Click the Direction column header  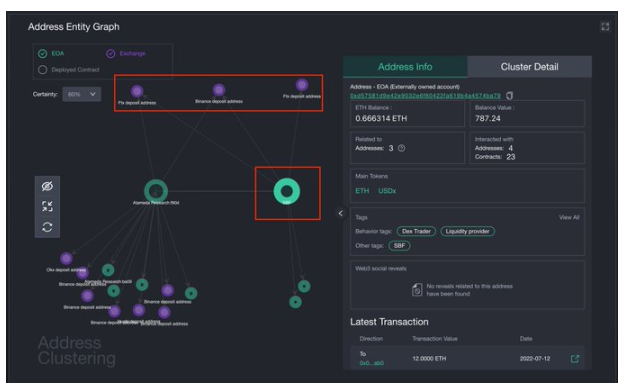[371, 339]
